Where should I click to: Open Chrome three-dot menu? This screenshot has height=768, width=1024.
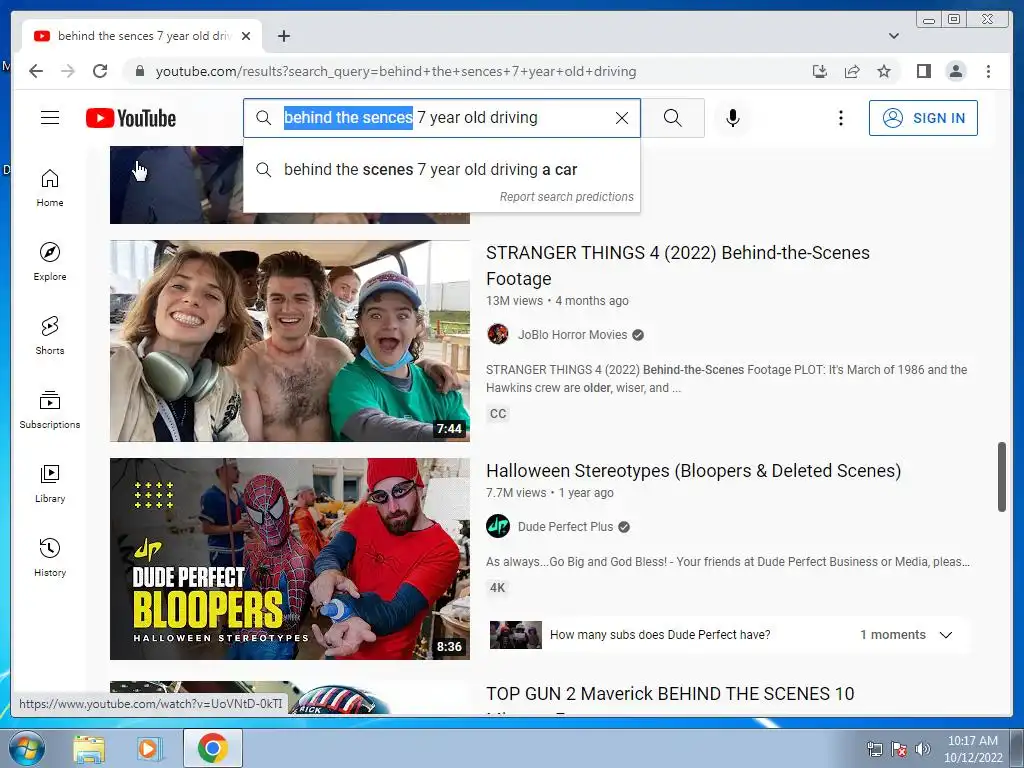pyautogui.click(x=988, y=71)
